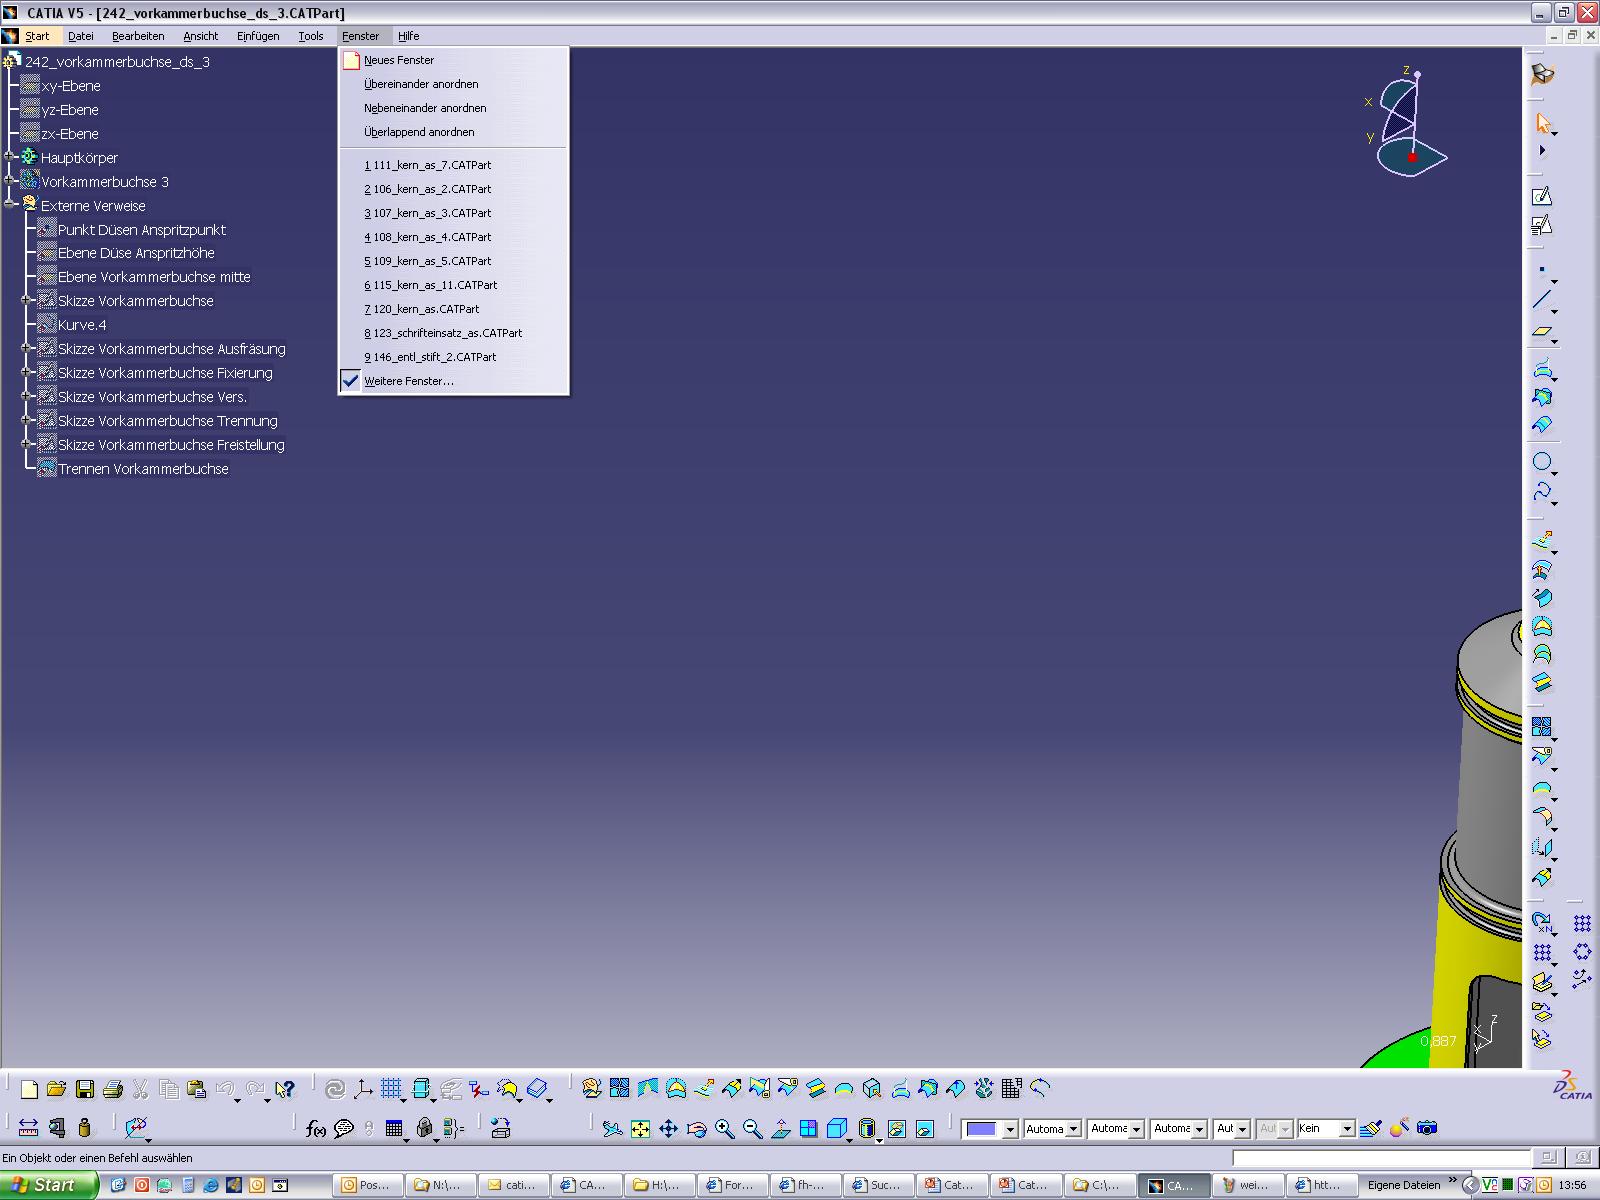Image resolution: width=1600 pixels, height=1200 pixels.
Task: Click the Painter brush icon
Action: (1371, 1128)
